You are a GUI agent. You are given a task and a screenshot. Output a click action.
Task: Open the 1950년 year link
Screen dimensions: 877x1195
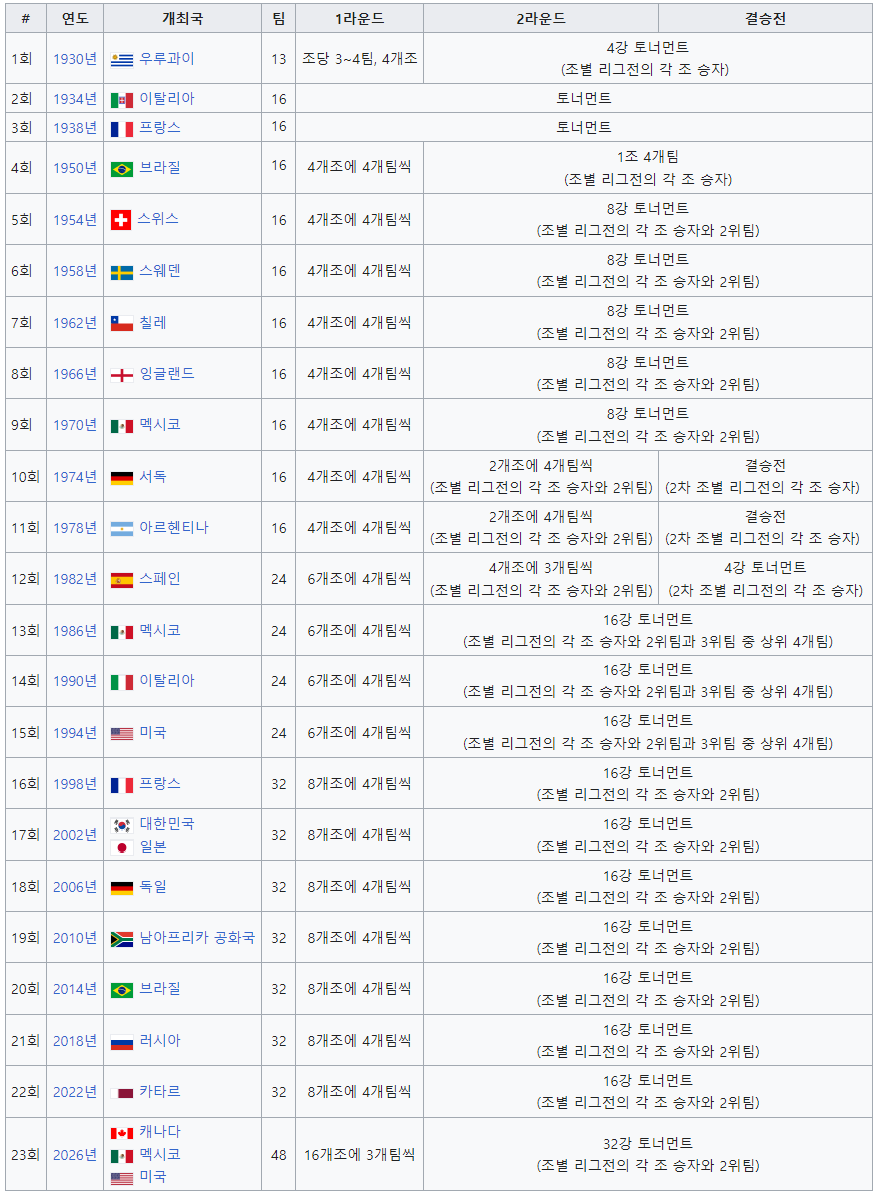point(75,168)
